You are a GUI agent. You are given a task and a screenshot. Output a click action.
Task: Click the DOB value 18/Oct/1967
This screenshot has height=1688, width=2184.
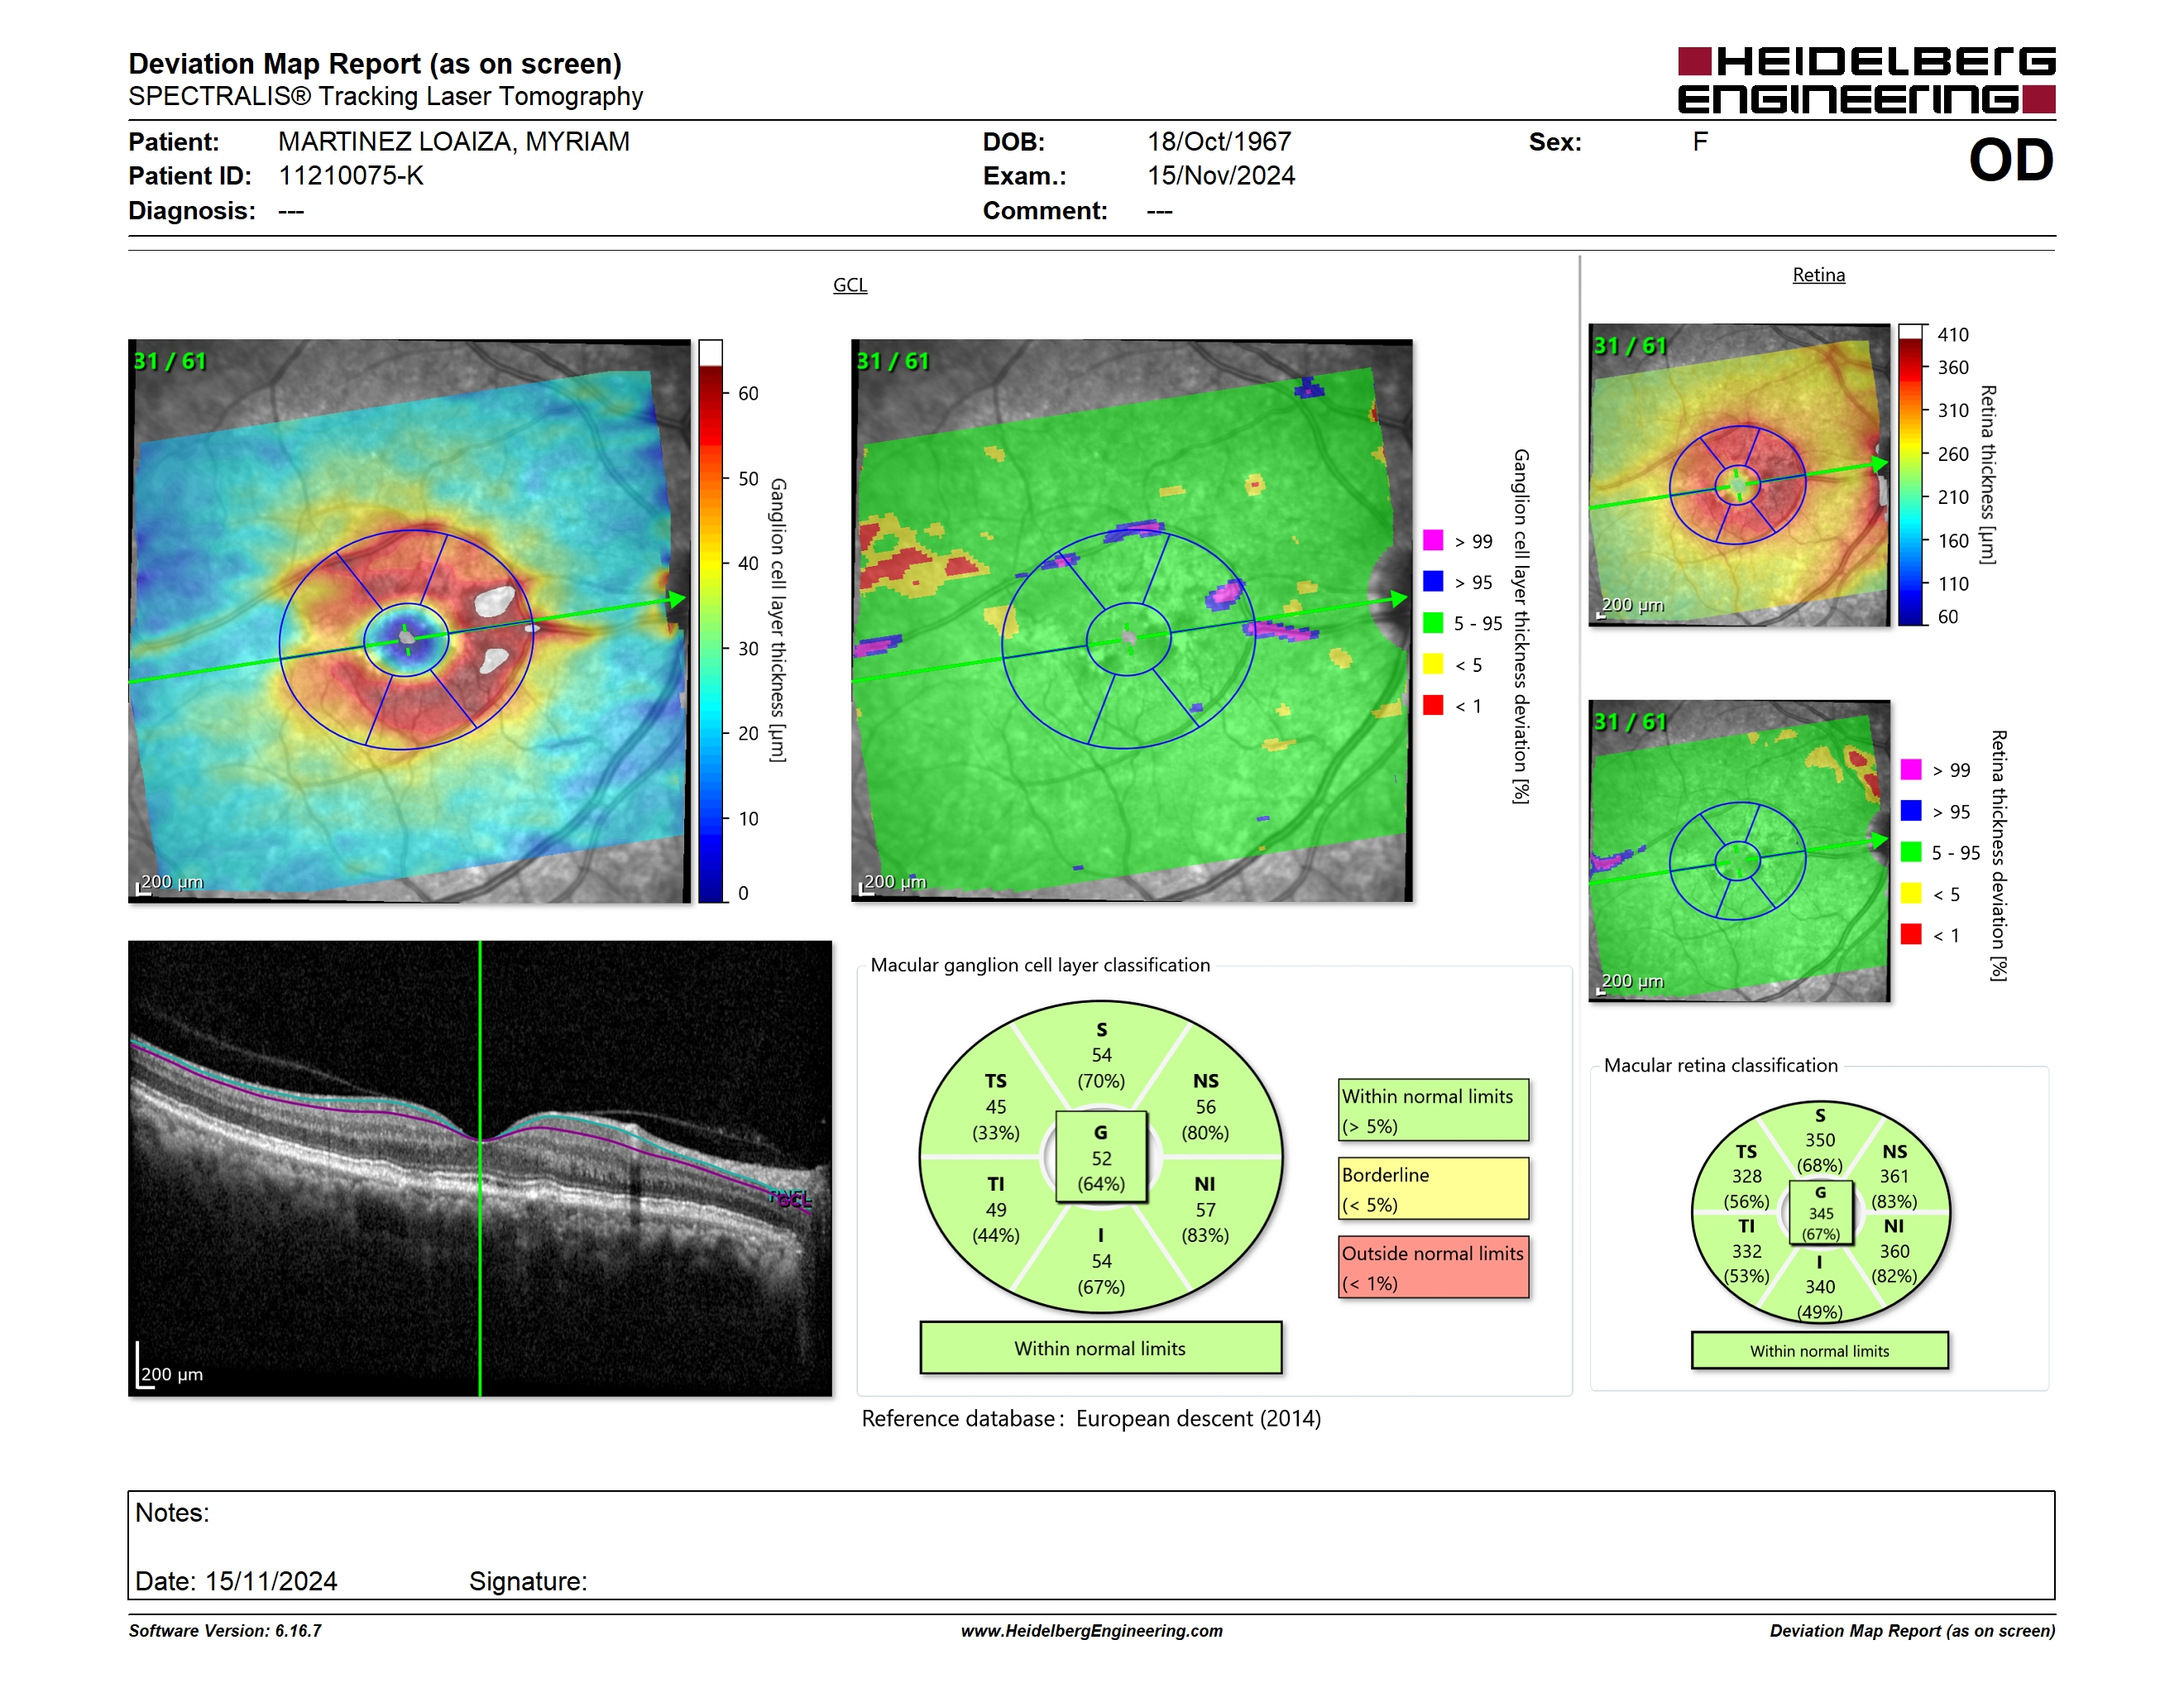(1219, 142)
